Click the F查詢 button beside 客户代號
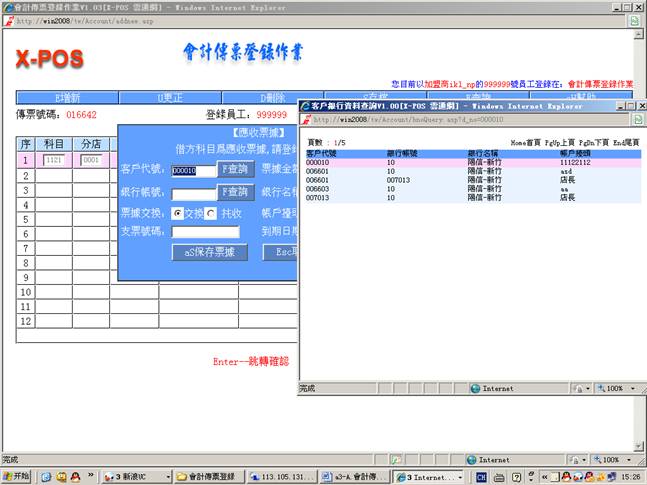 pyautogui.click(x=237, y=170)
